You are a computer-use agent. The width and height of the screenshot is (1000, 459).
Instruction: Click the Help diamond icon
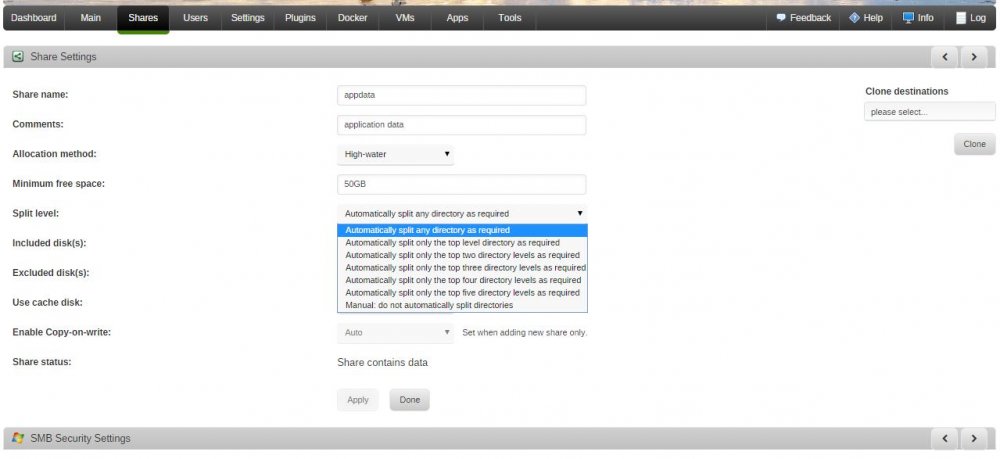[x=855, y=18]
